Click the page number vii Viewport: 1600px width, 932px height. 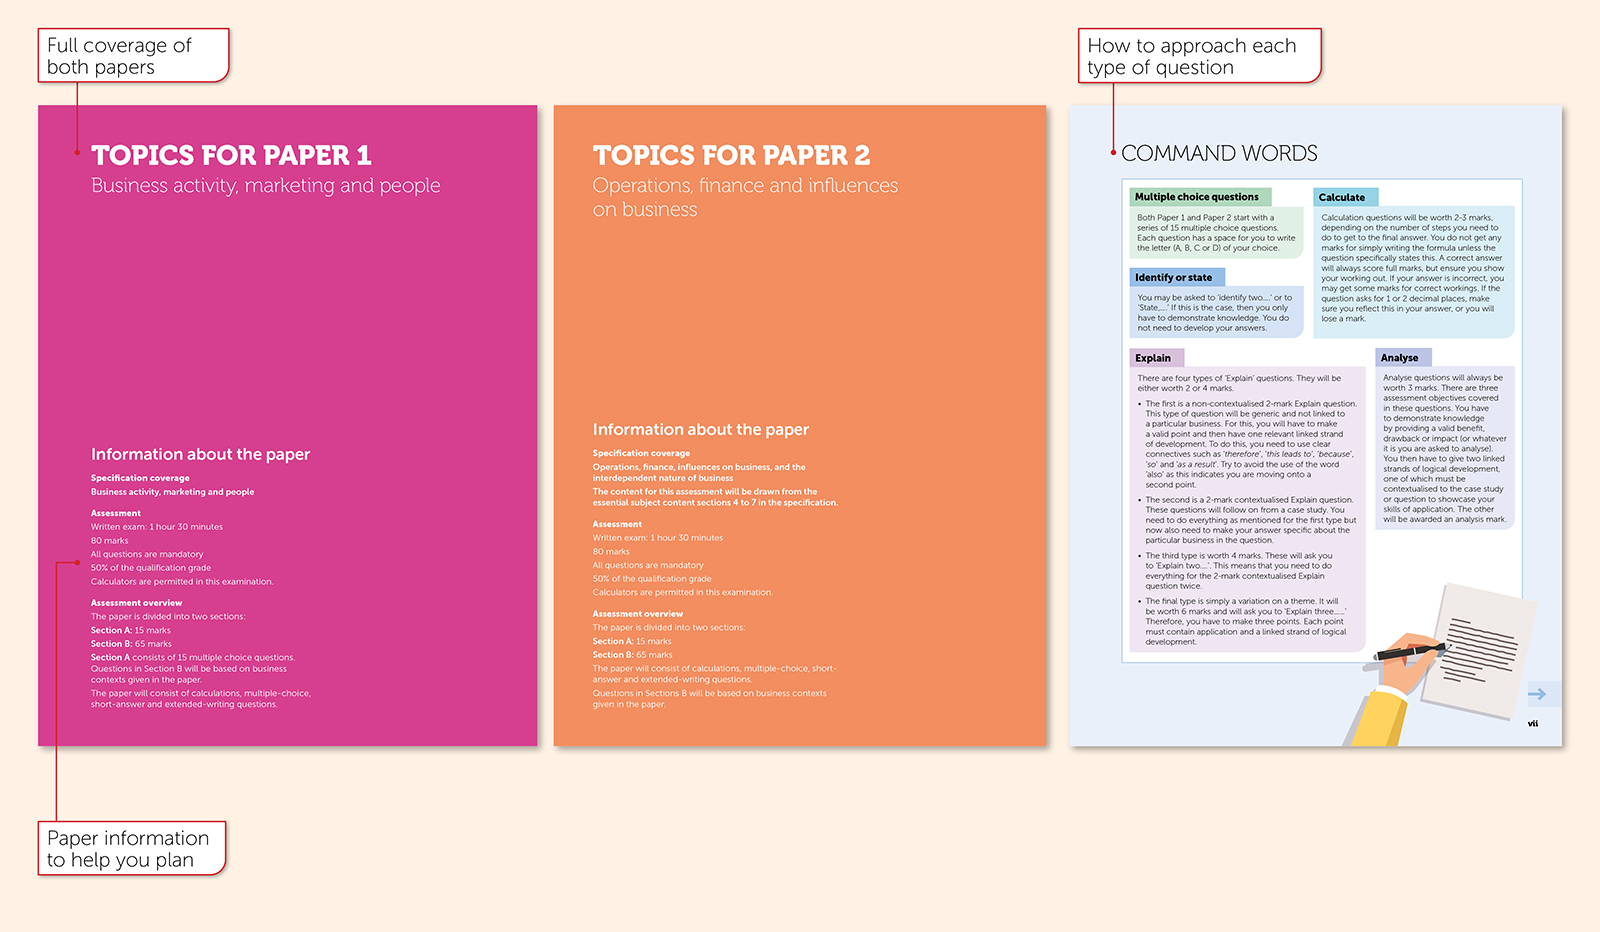point(1531,723)
